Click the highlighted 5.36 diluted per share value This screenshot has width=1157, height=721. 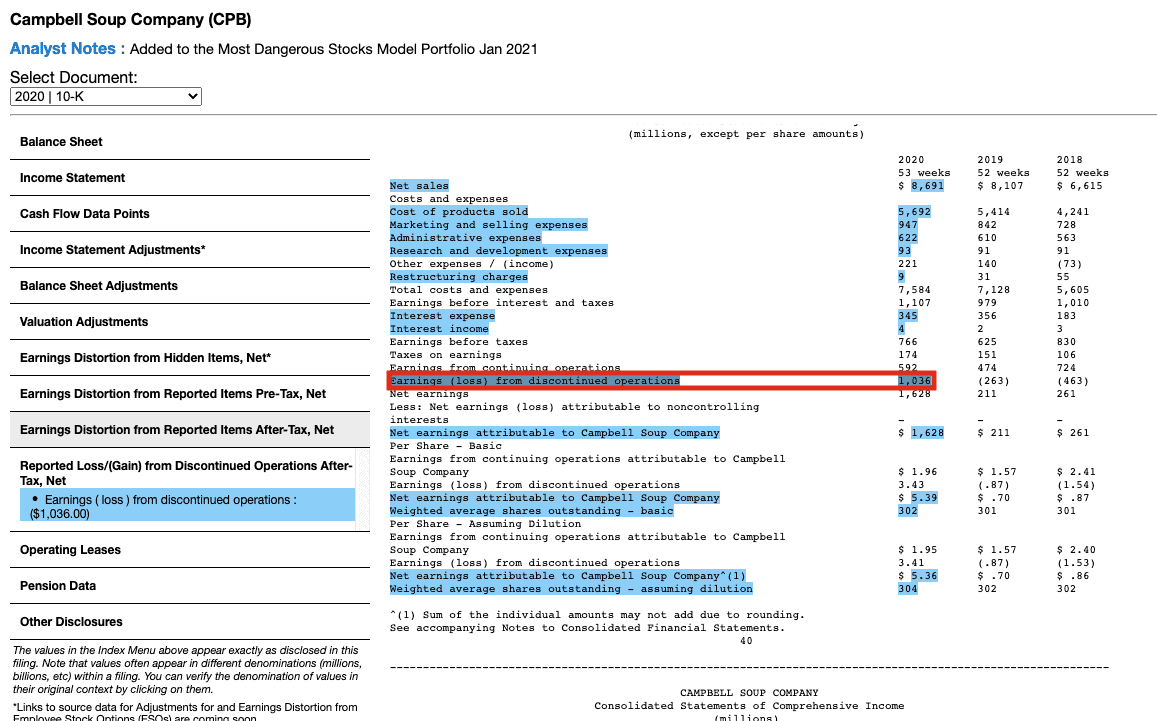point(924,576)
